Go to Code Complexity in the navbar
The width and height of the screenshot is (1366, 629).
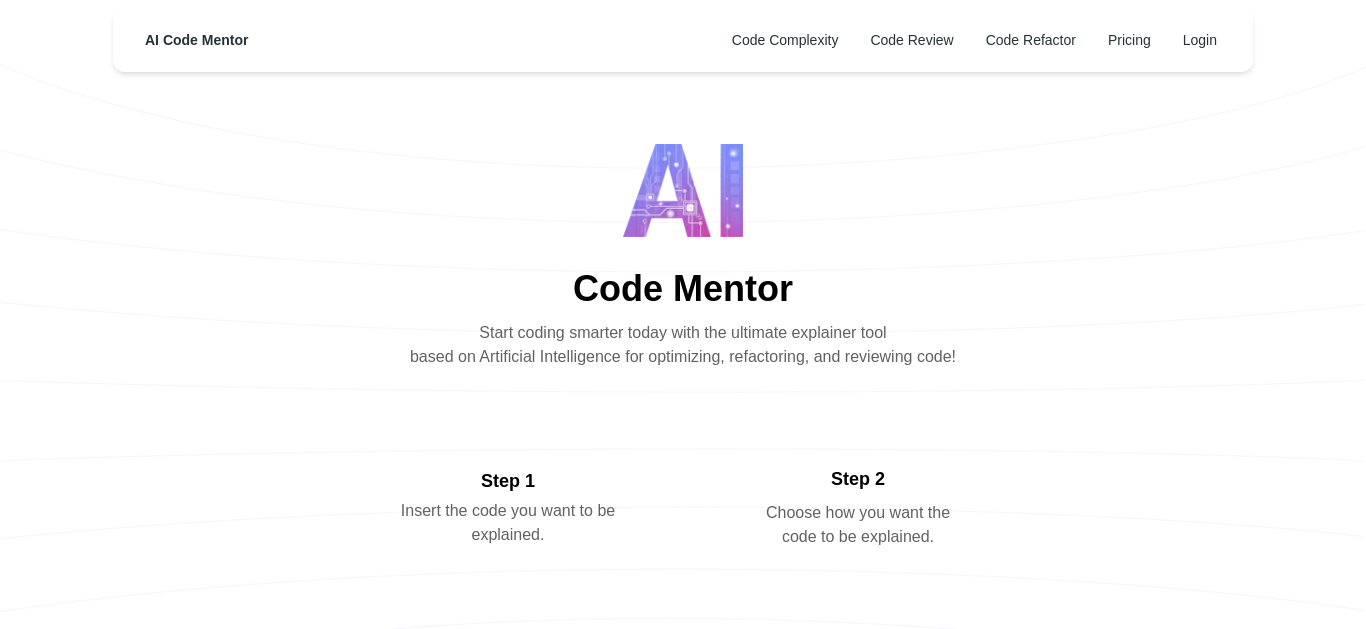[785, 40]
